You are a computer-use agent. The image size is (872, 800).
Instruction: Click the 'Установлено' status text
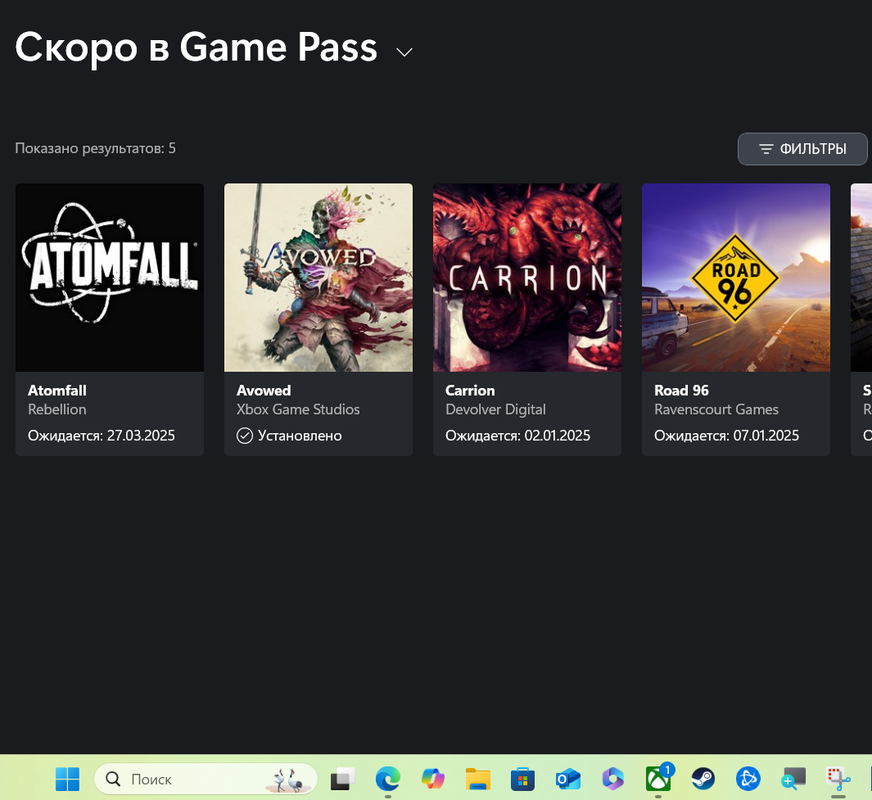click(x=300, y=436)
